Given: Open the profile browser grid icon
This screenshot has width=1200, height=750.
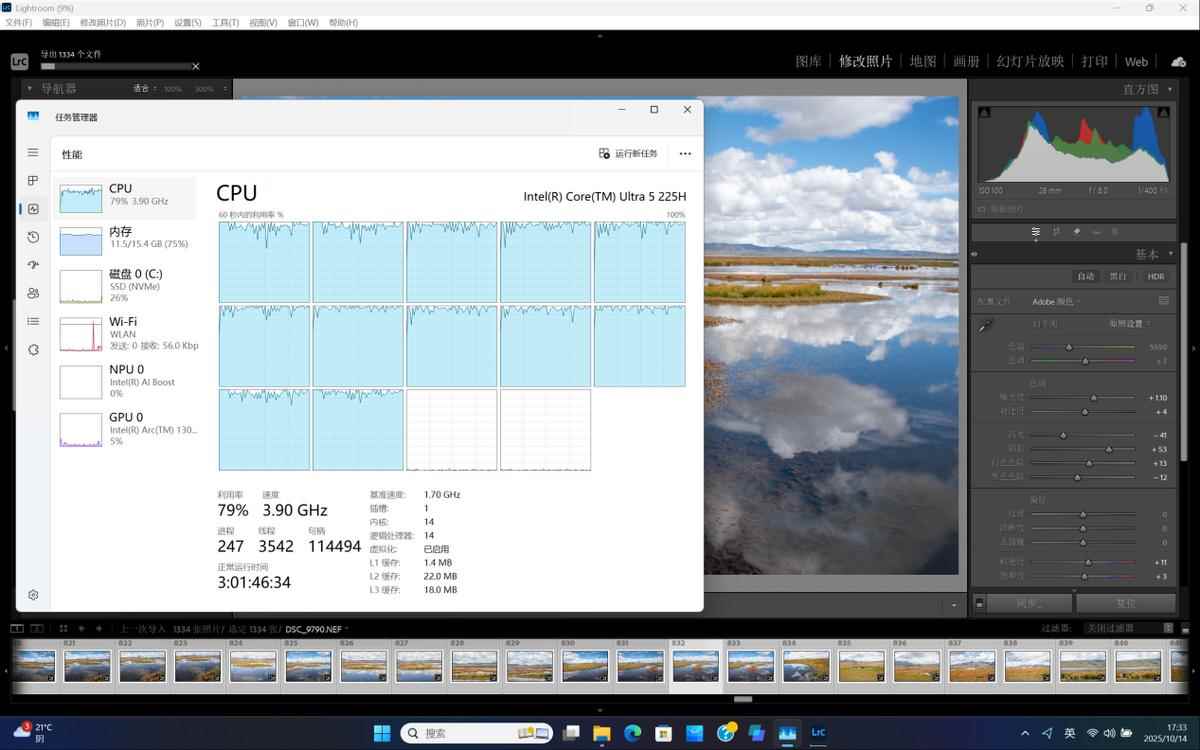Looking at the screenshot, I should point(1164,301).
